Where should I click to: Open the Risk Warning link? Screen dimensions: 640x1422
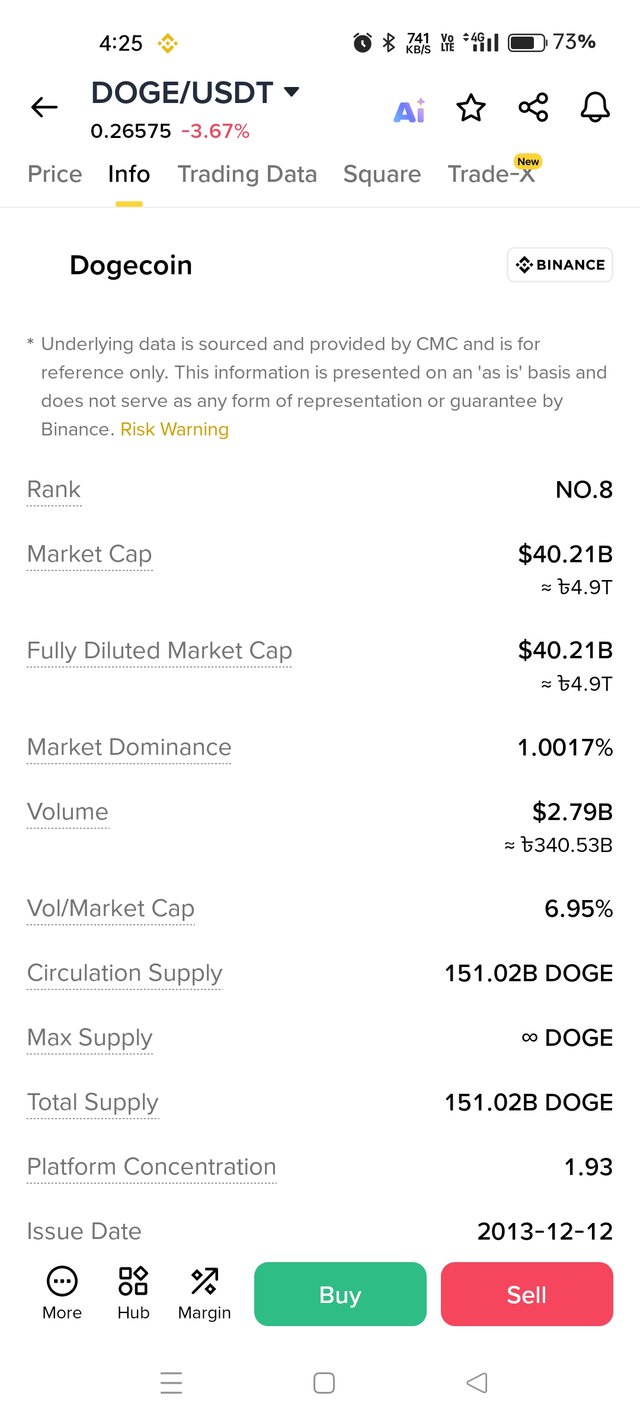click(x=175, y=429)
